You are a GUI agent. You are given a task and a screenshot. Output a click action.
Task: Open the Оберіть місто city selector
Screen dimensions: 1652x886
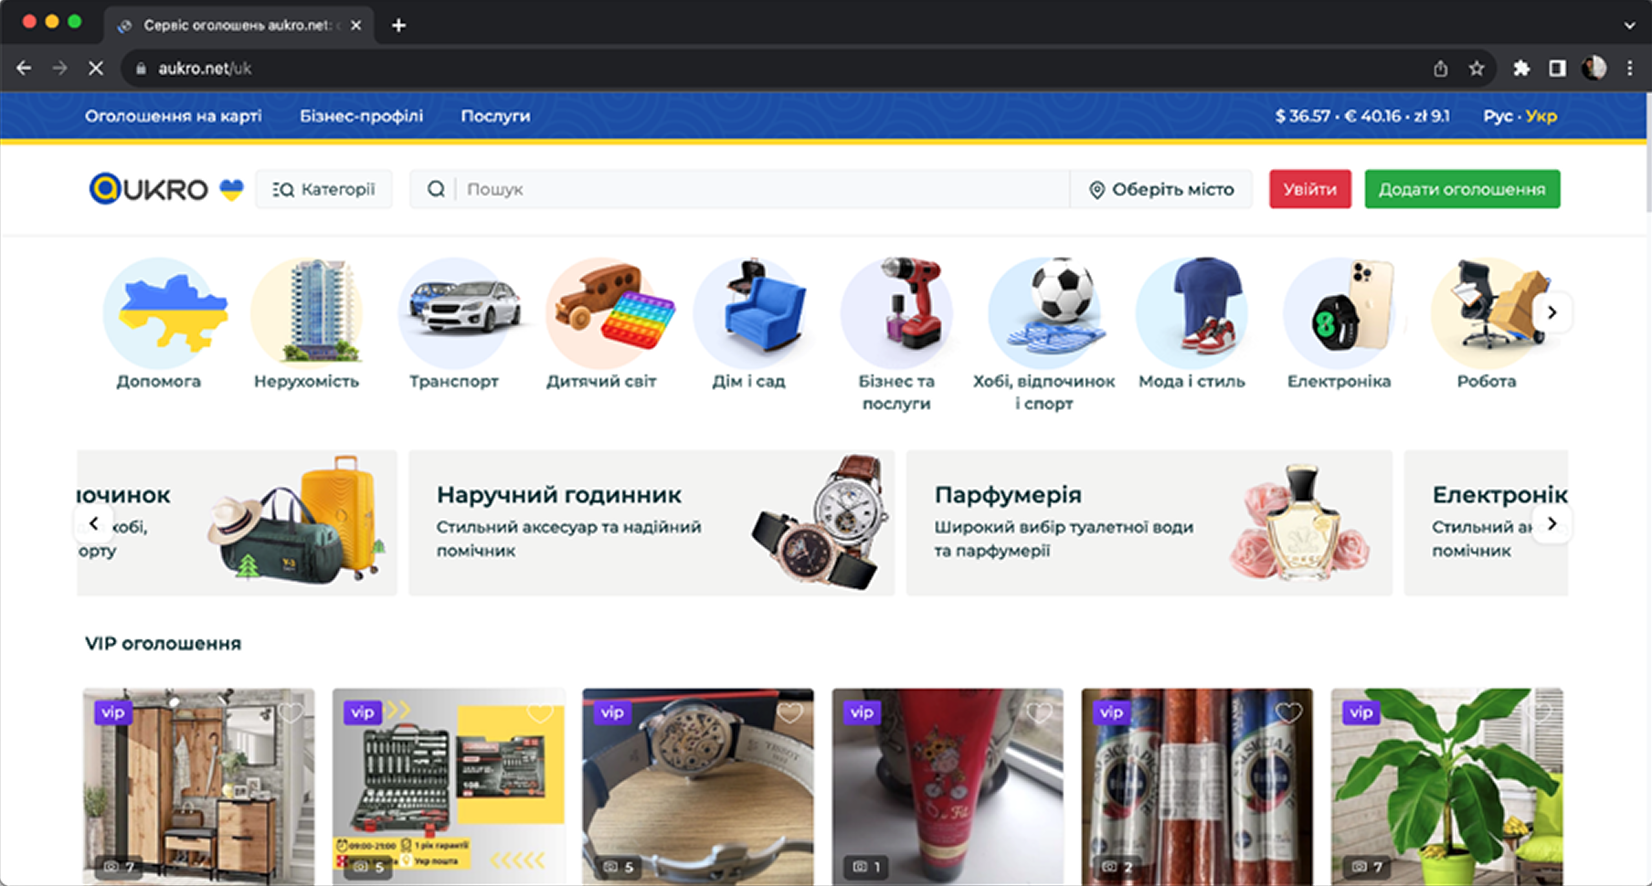click(1161, 189)
